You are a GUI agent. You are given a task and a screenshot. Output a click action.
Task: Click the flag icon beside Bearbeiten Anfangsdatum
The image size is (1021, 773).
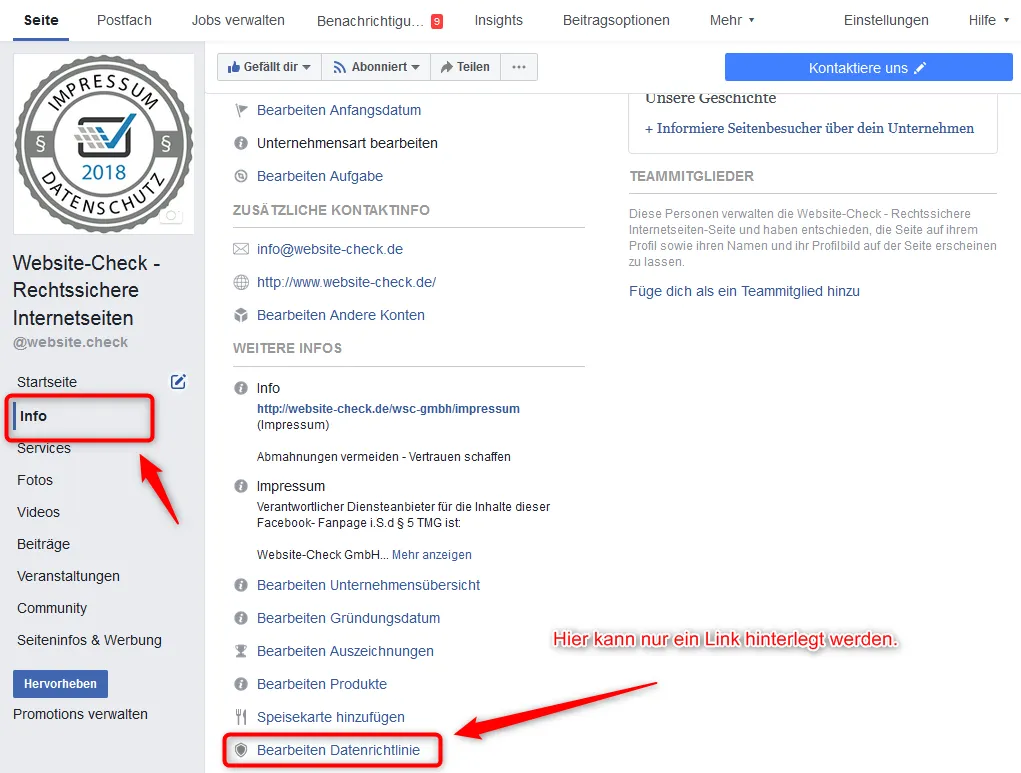click(x=240, y=110)
